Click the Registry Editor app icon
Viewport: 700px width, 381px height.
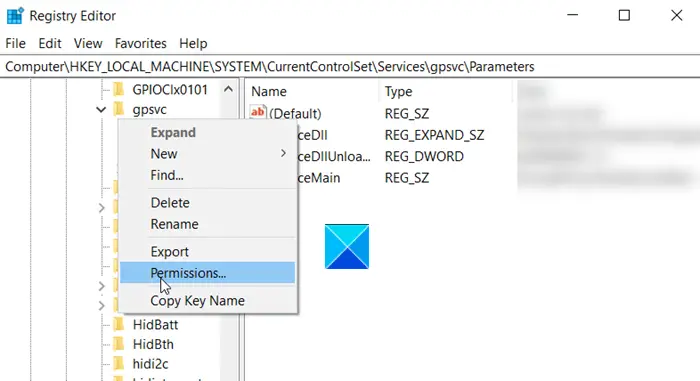pos(15,16)
